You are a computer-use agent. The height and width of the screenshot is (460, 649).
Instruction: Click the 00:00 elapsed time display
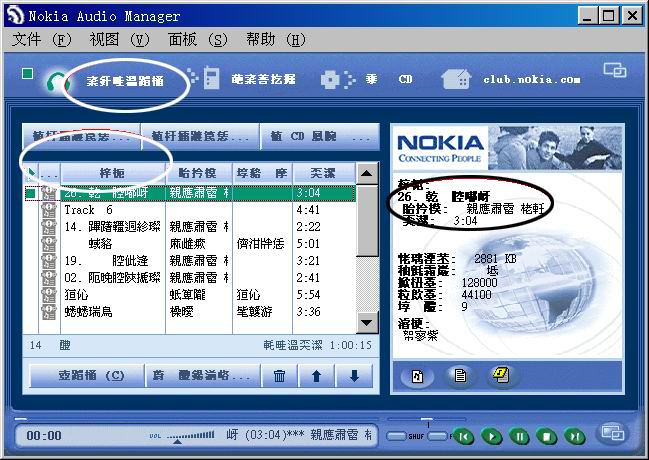(44, 436)
